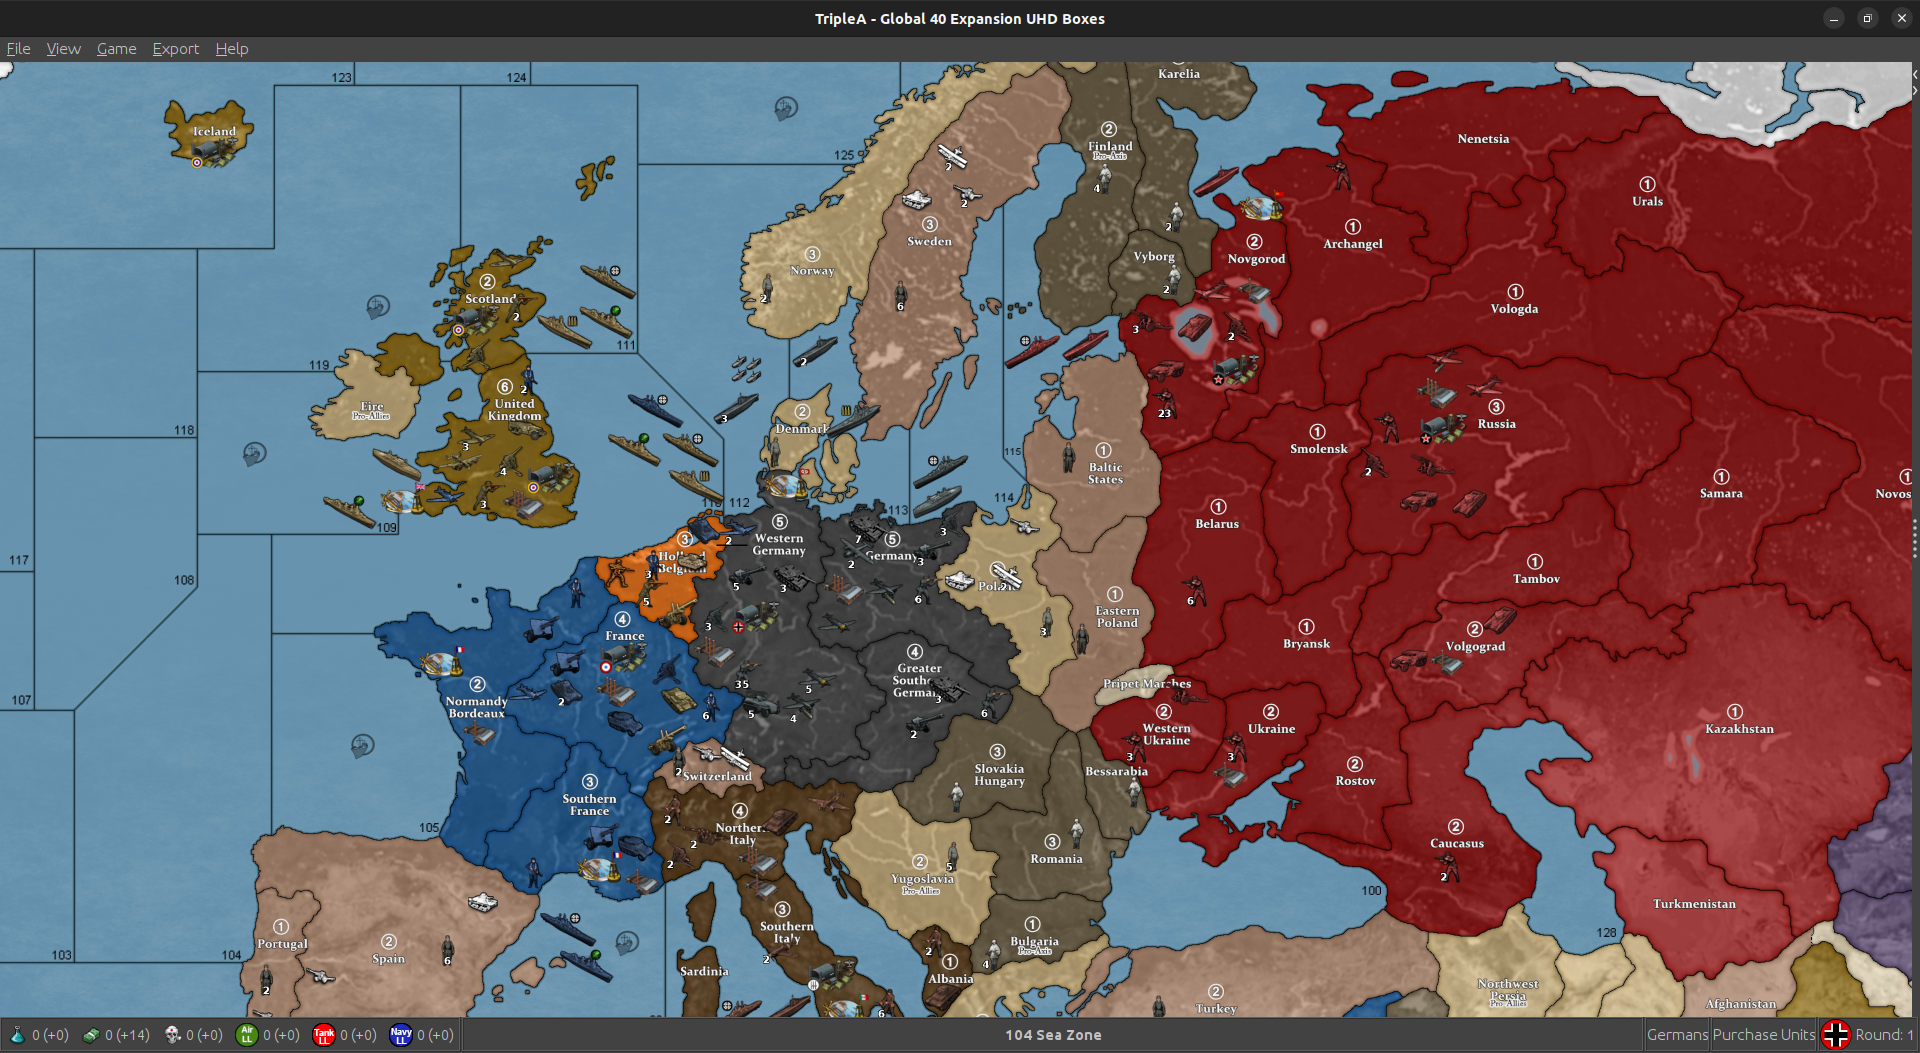Open the Export menu

coord(175,49)
